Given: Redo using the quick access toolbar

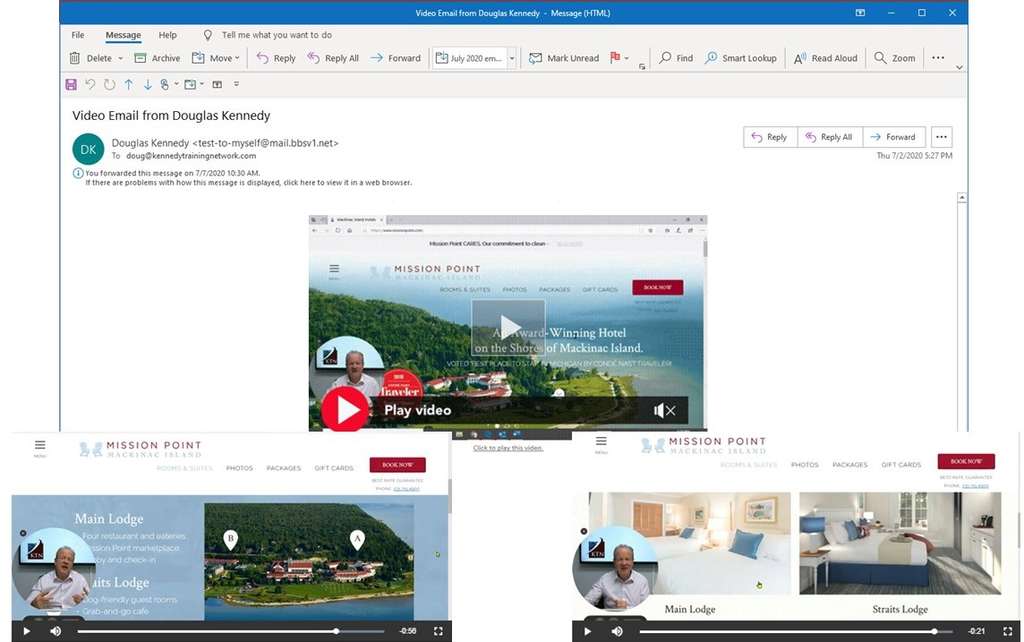Looking at the screenshot, I should [x=110, y=84].
